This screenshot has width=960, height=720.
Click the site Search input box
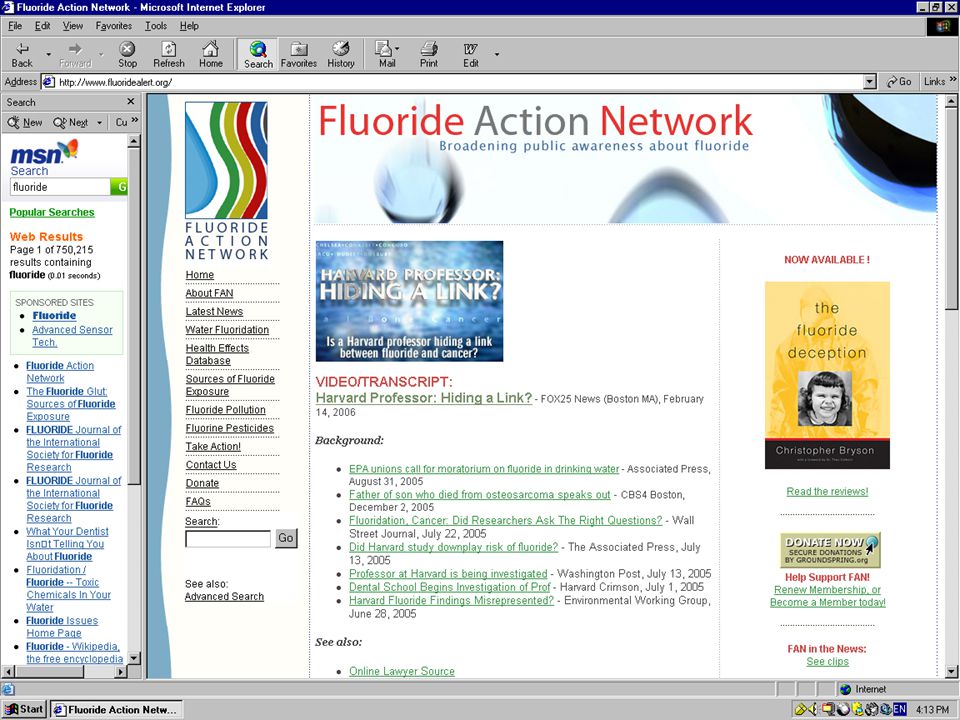(x=228, y=539)
